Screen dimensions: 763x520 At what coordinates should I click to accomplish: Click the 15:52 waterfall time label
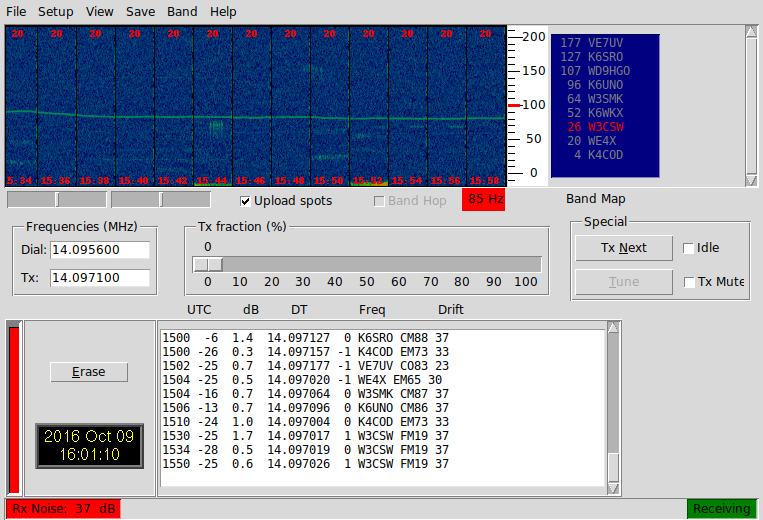[368, 180]
